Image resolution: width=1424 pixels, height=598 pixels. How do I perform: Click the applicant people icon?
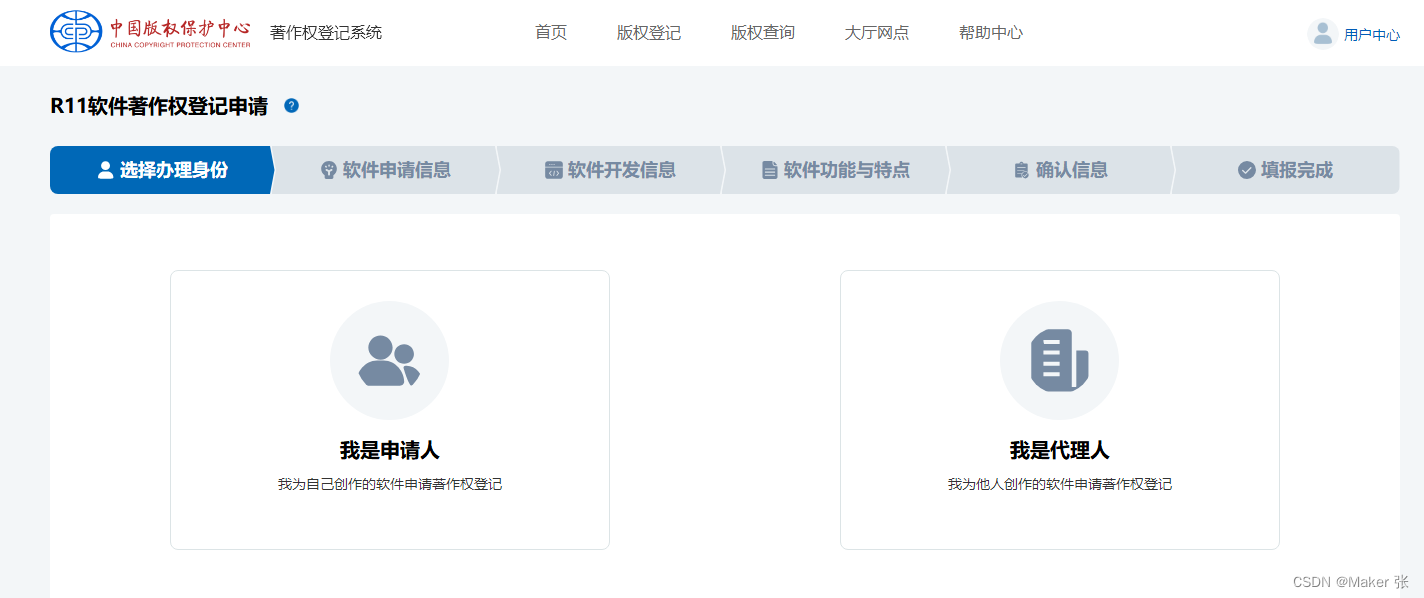tap(389, 360)
